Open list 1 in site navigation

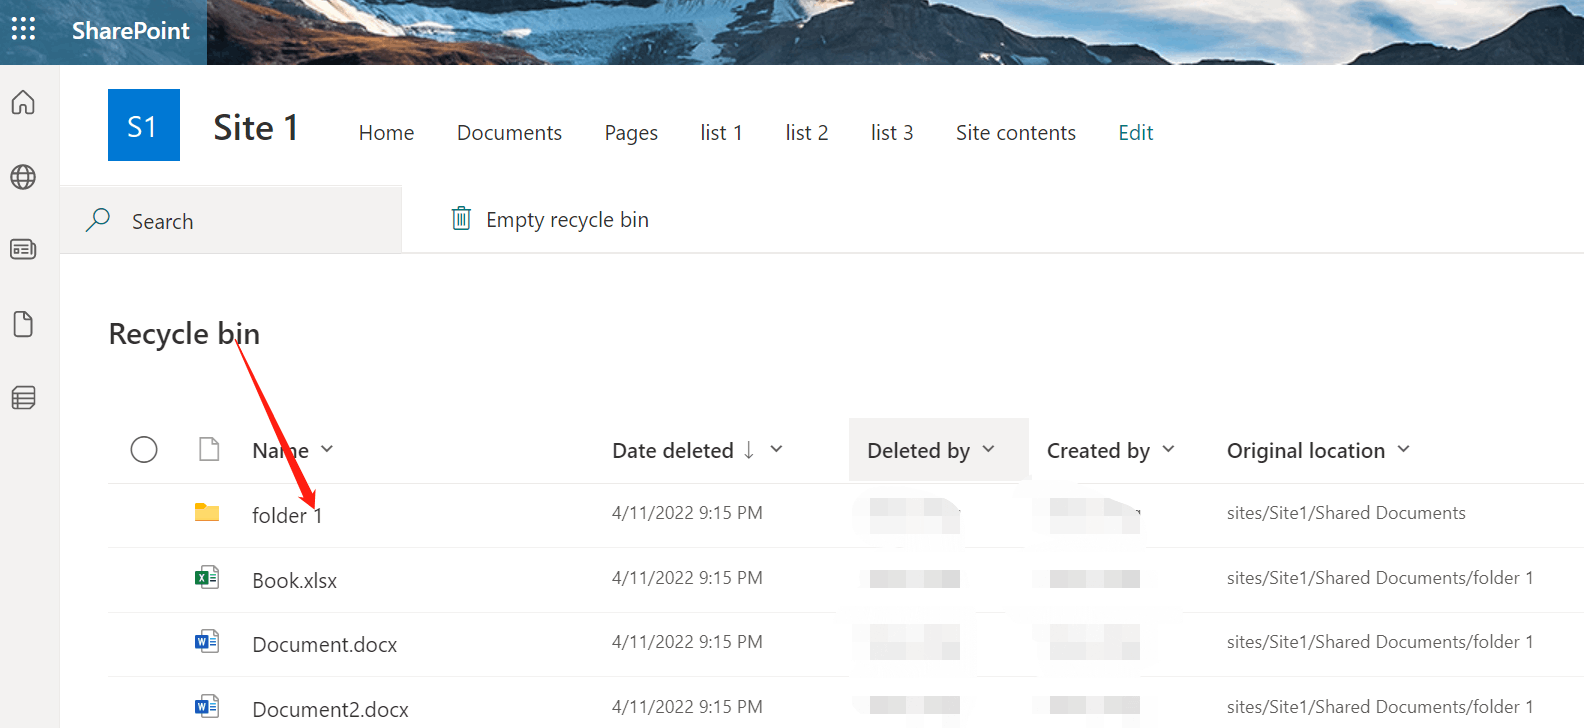click(721, 133)
